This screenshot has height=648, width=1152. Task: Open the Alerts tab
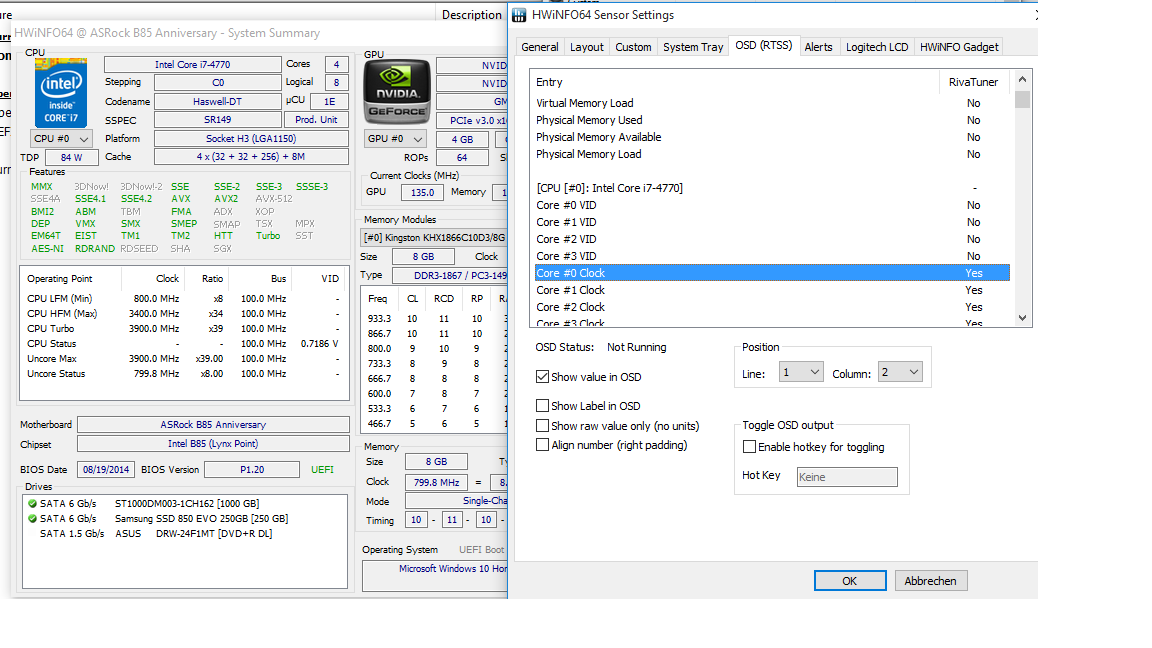pyautogui.click(x=818, y=47)
